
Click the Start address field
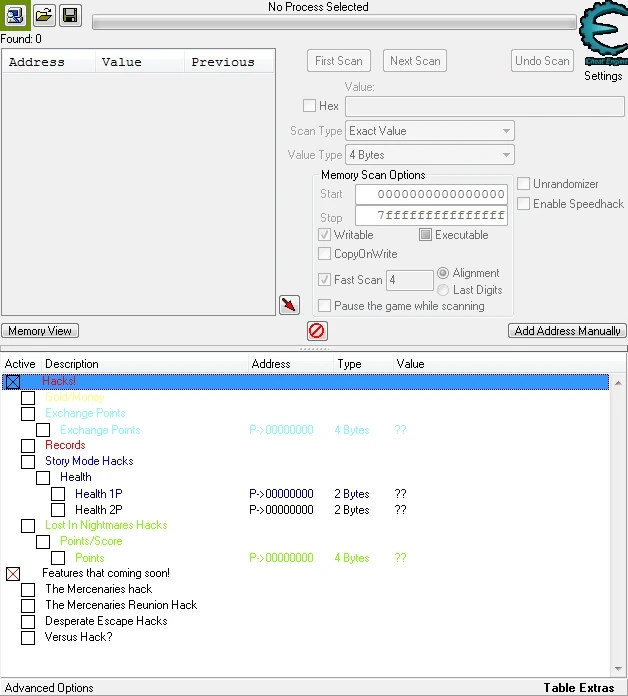click(x=431, y=194)
